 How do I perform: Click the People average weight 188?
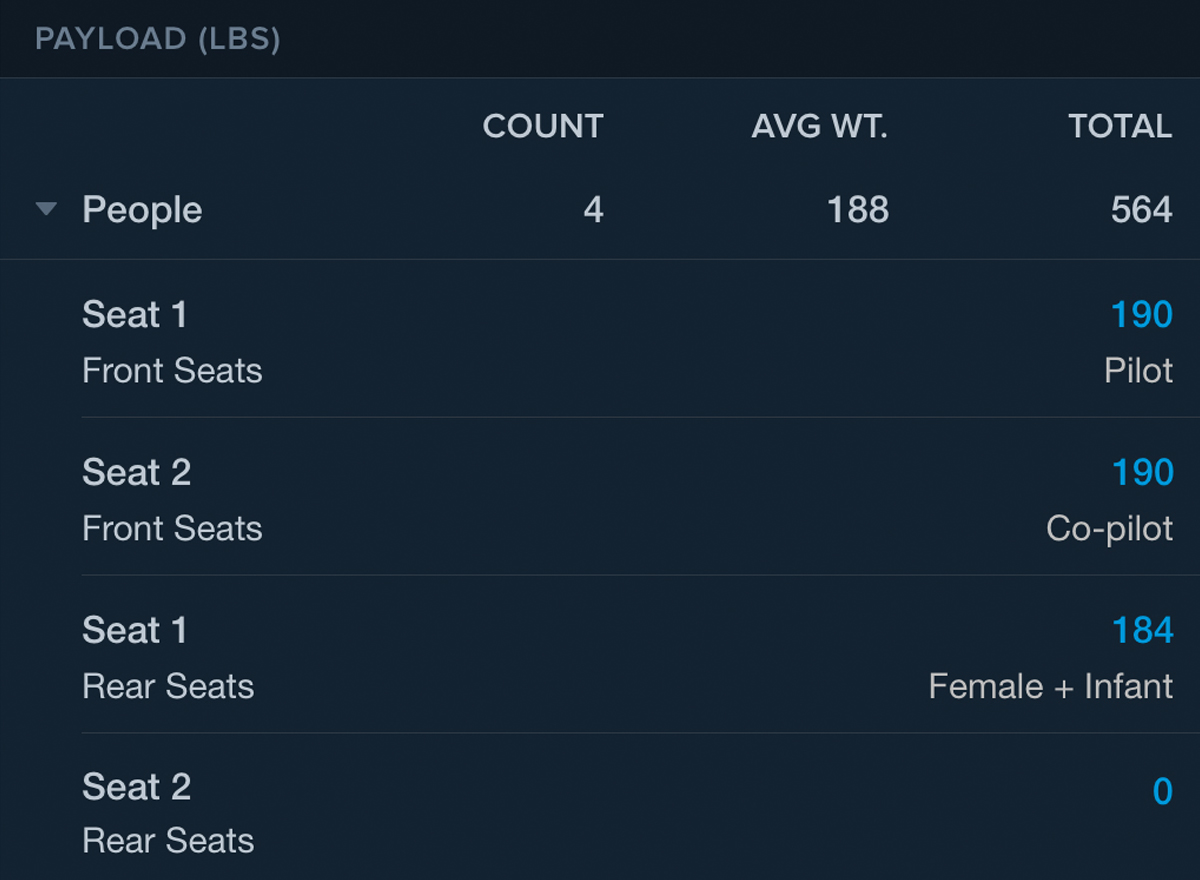click(858, 210)
